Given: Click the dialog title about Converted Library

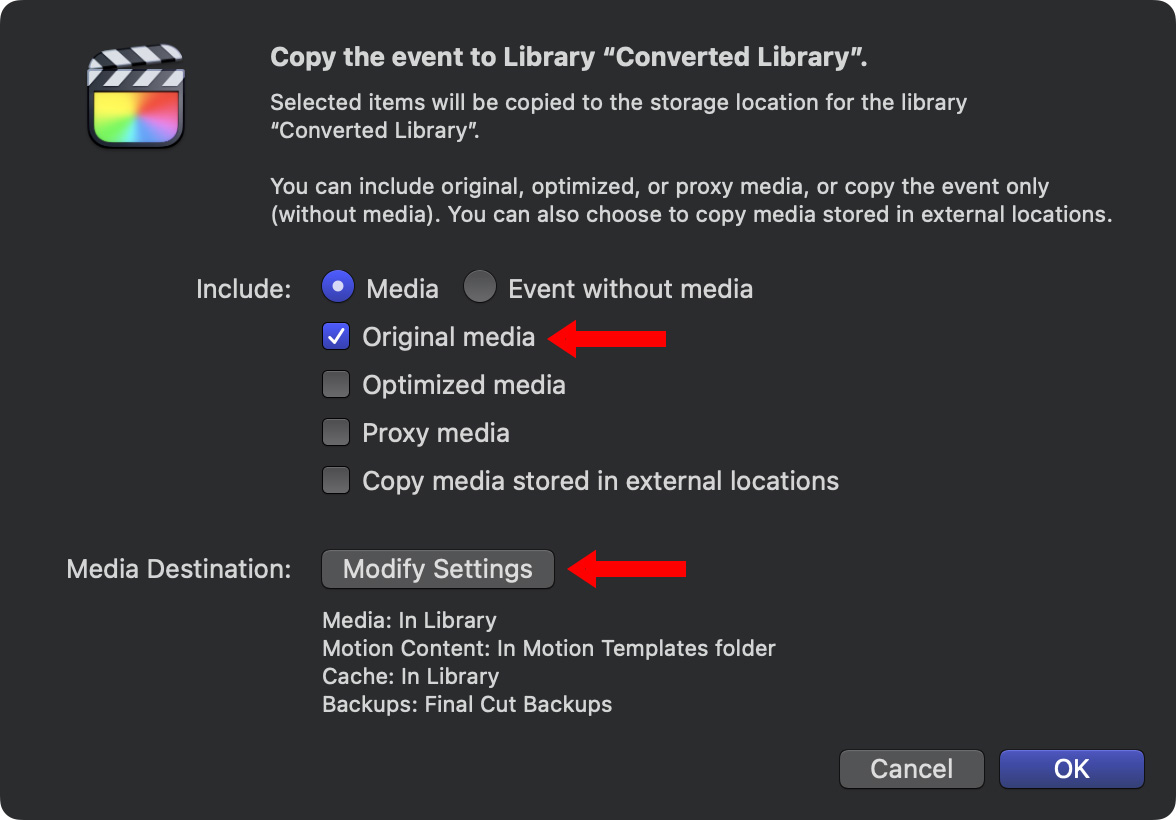Looking at the screenshot, I should [568, 57].
